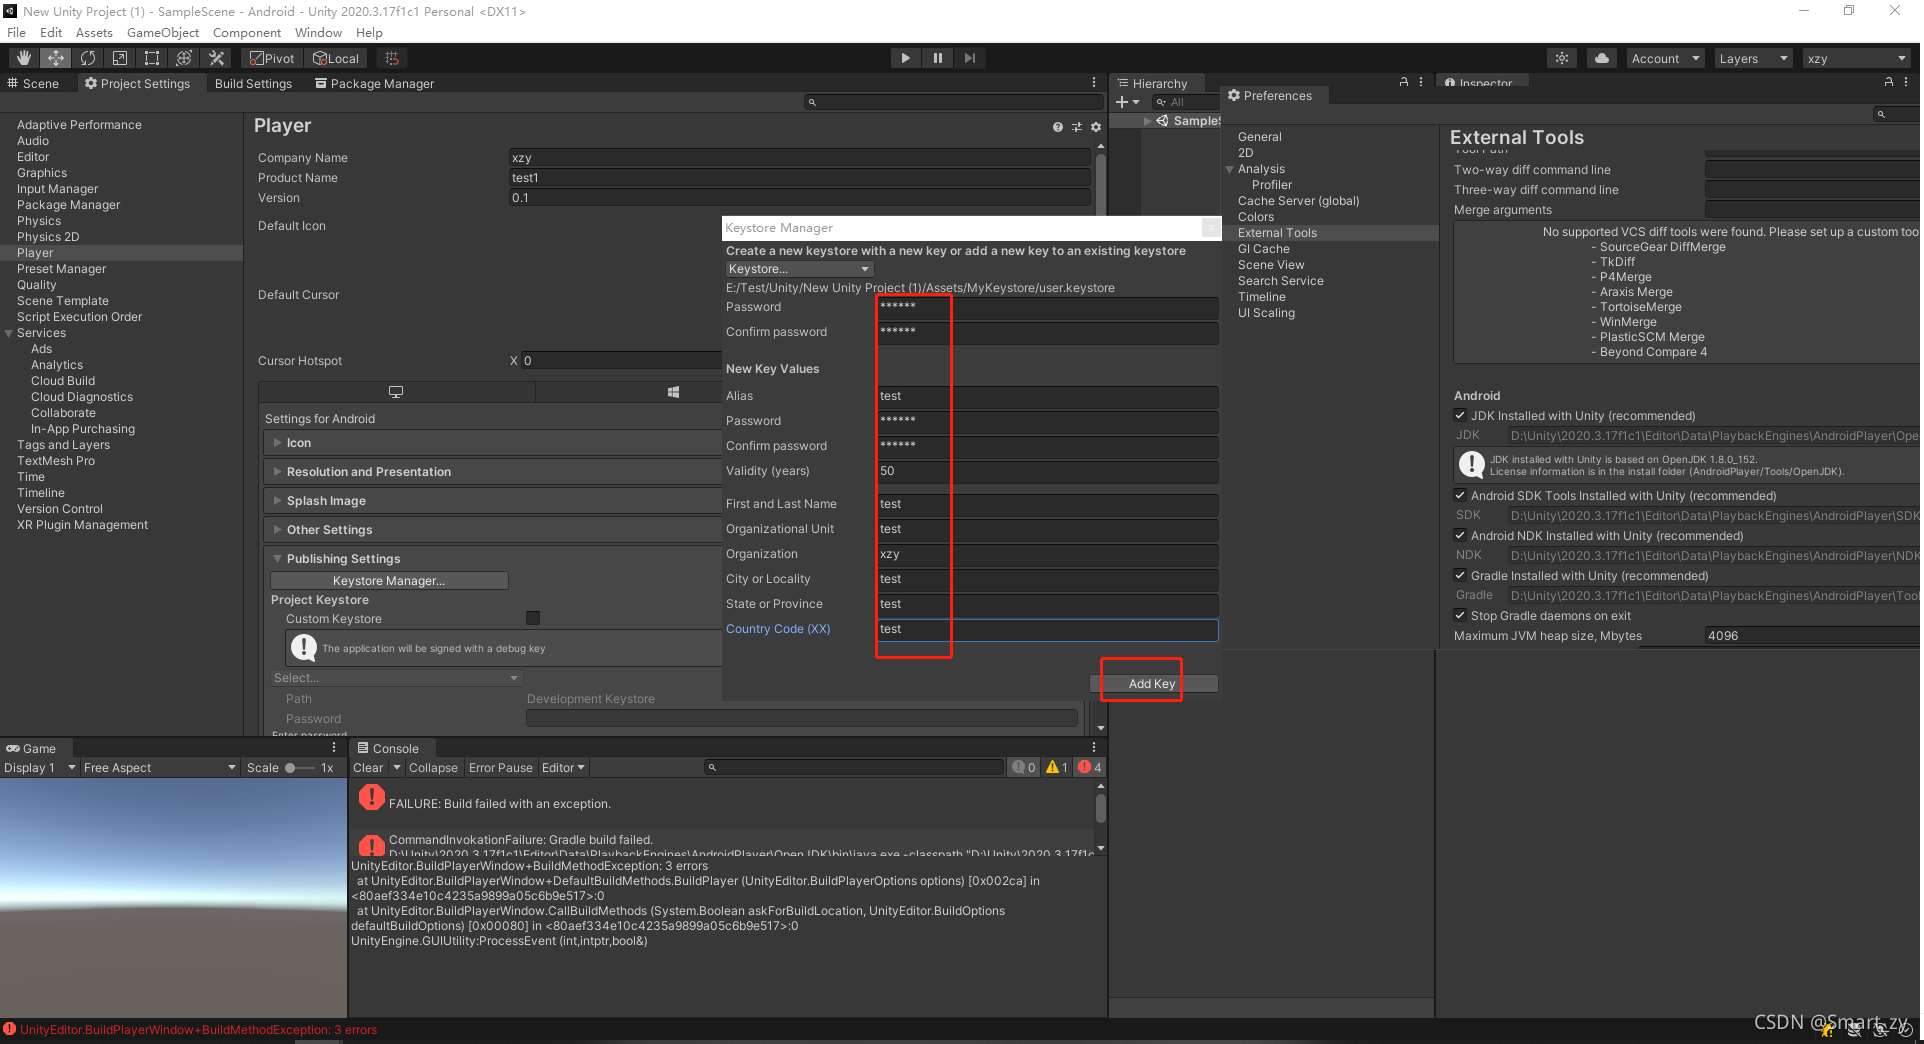This screenshot has height=1044, width=1924.
Task: Toggle Local handle rotation
Action: tap(335, 58)
